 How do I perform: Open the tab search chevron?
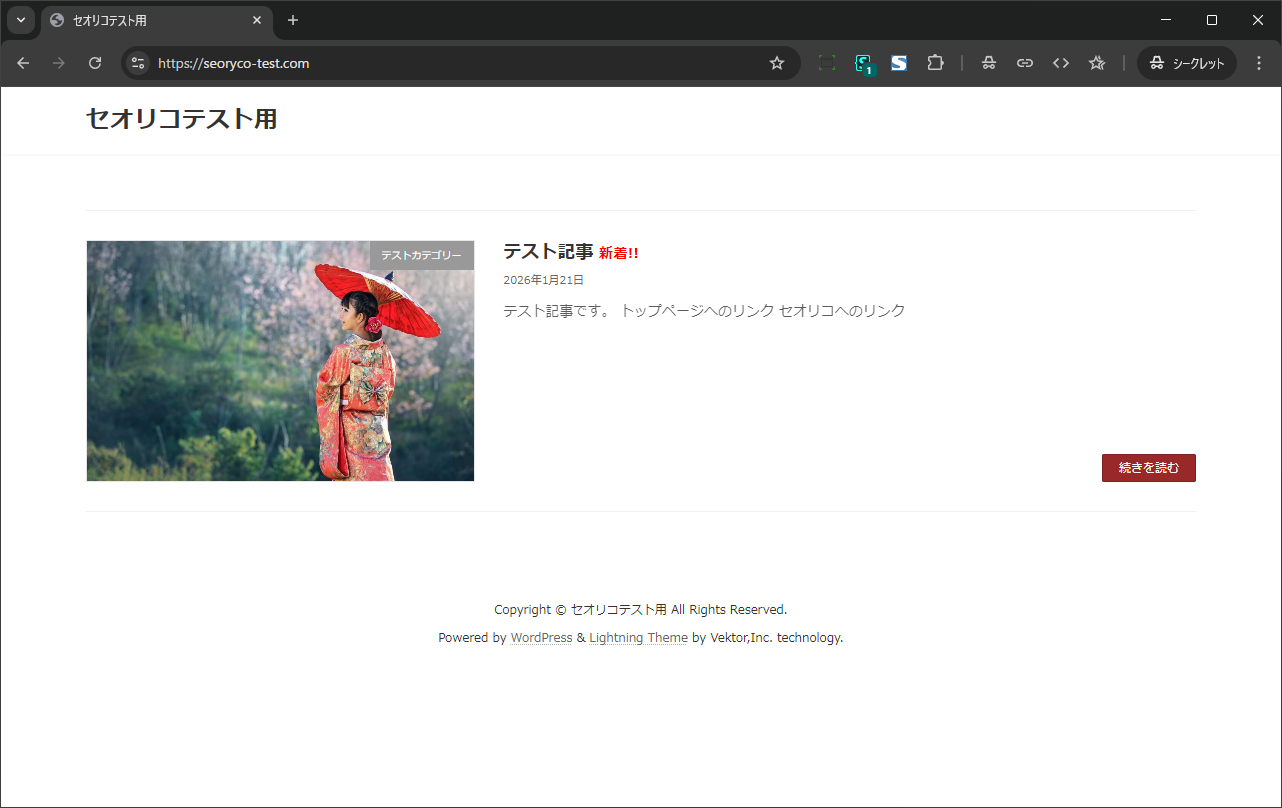[x=20, y=20]
